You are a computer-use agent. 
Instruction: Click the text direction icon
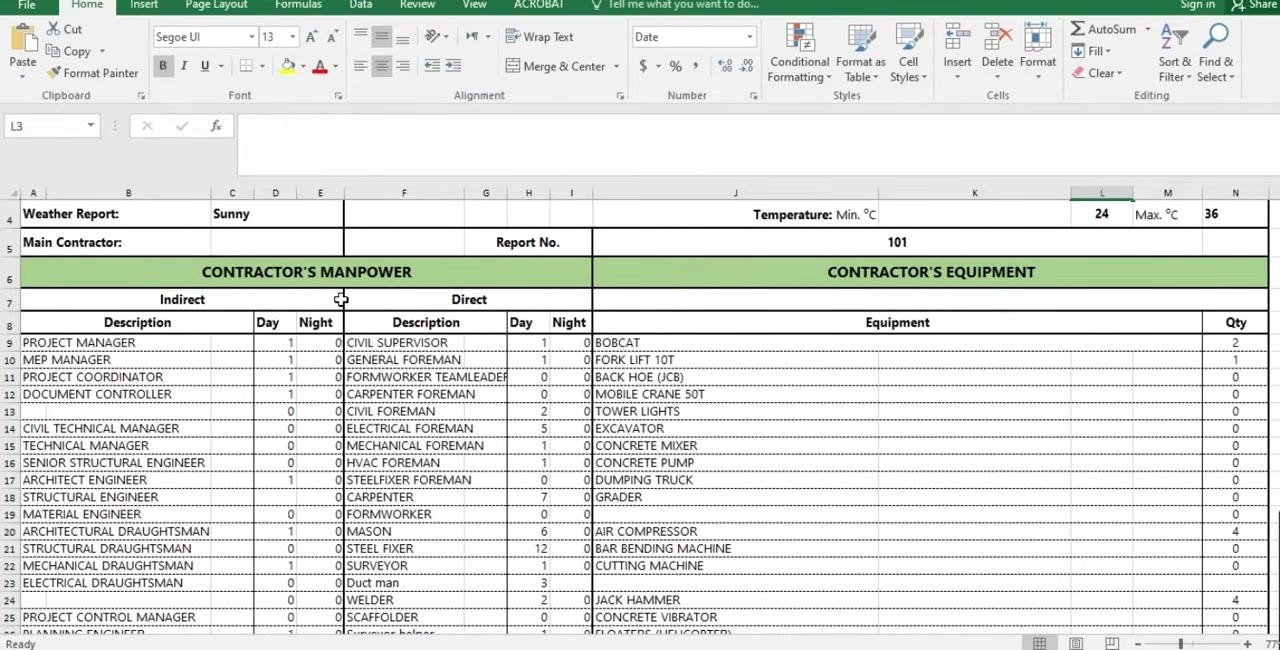[x=471, y=37]
